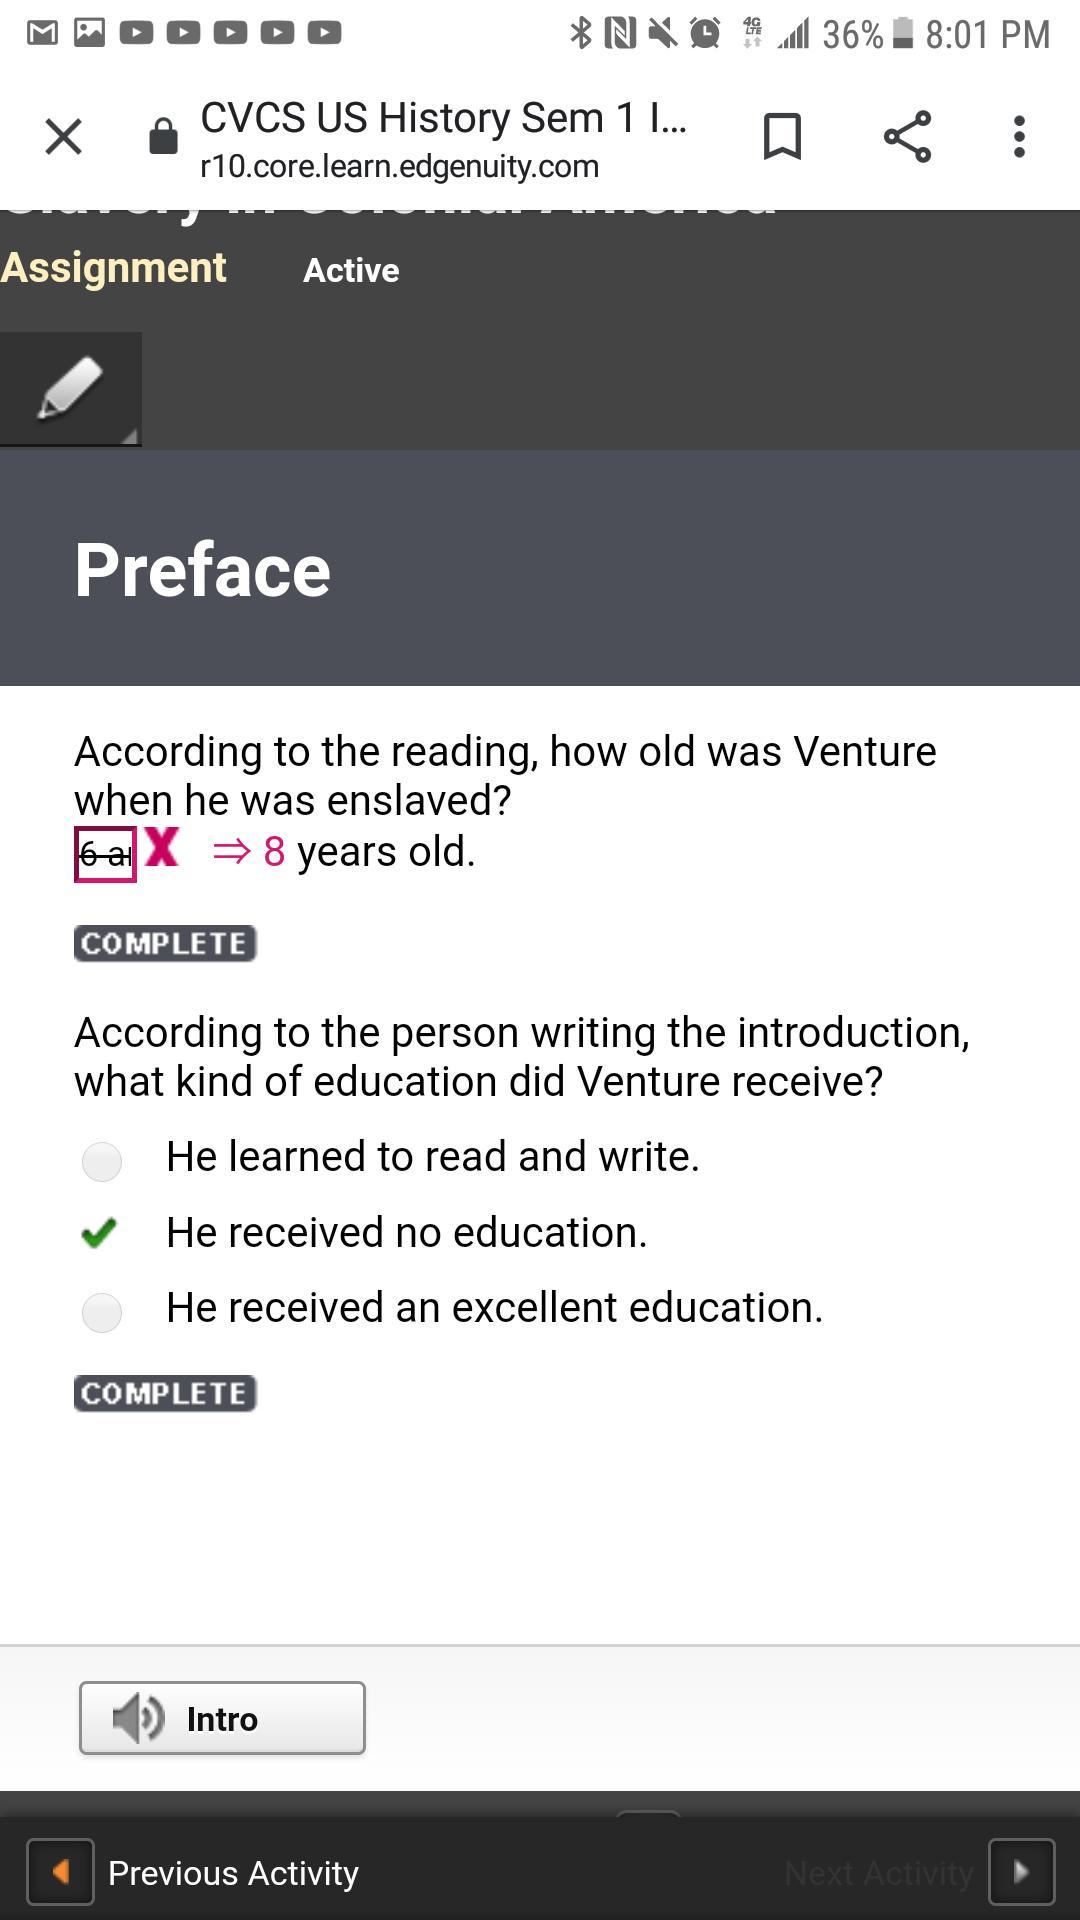
Task: Select "He received no education" option
Action: click(x=100, y=1233)
